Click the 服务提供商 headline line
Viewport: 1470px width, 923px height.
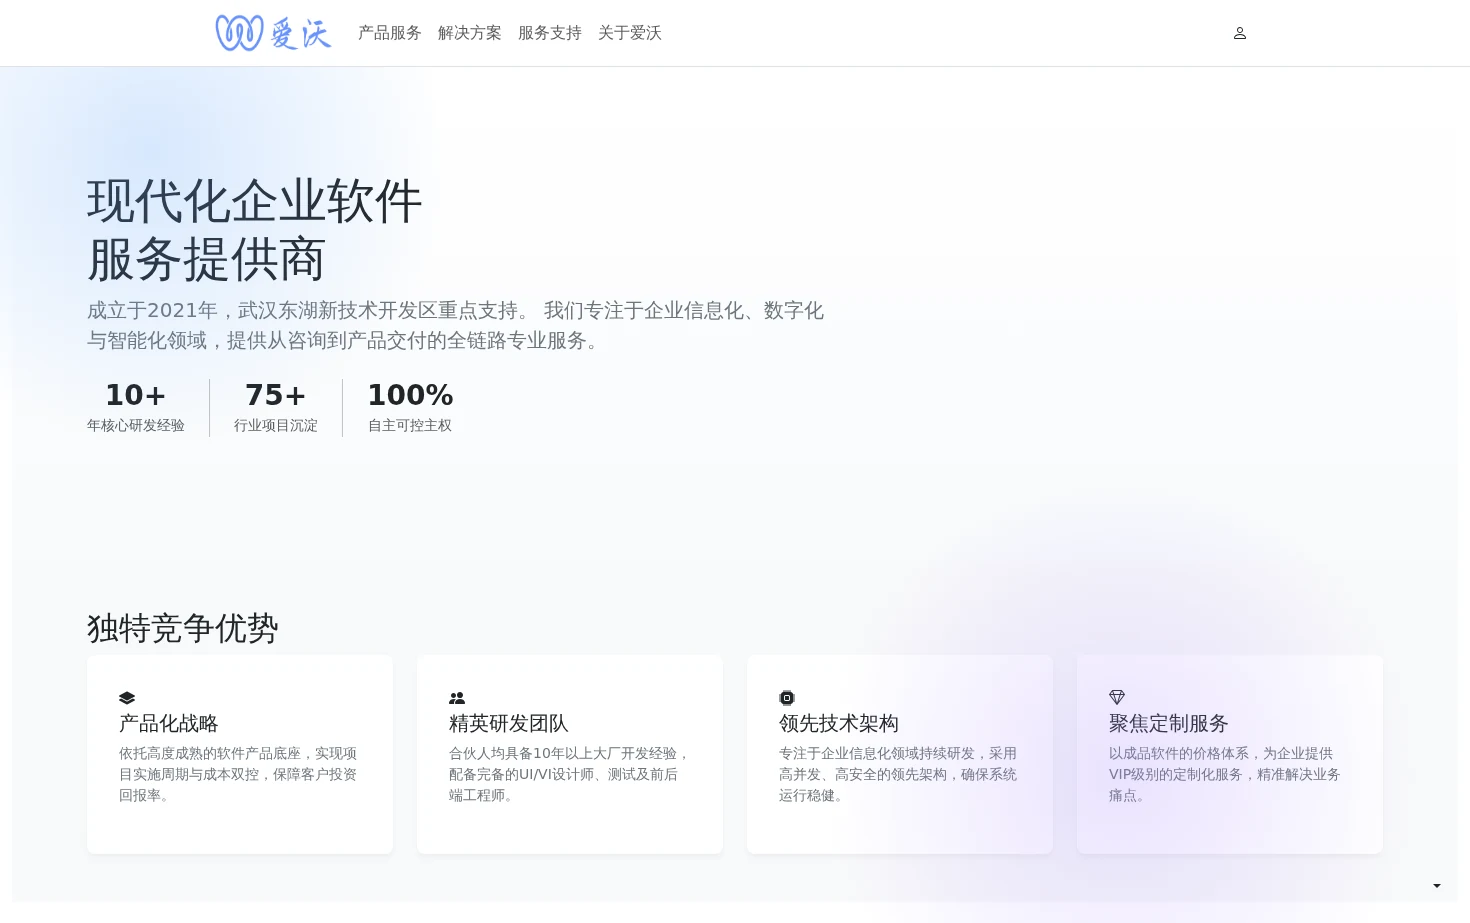point(207,260)
